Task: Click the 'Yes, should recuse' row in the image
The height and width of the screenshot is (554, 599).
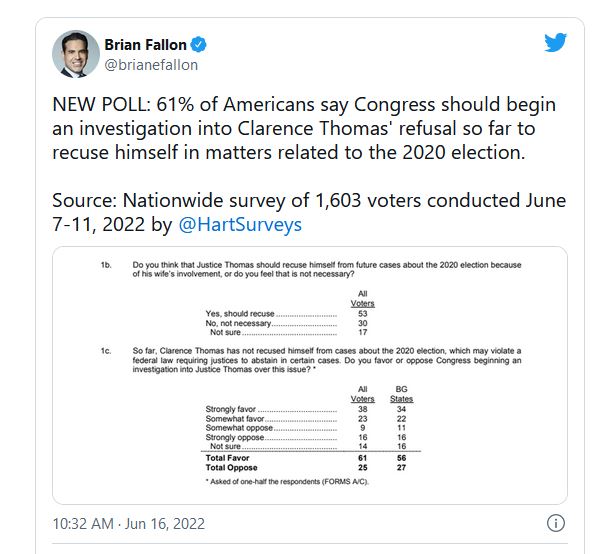Action: (287, 314)
